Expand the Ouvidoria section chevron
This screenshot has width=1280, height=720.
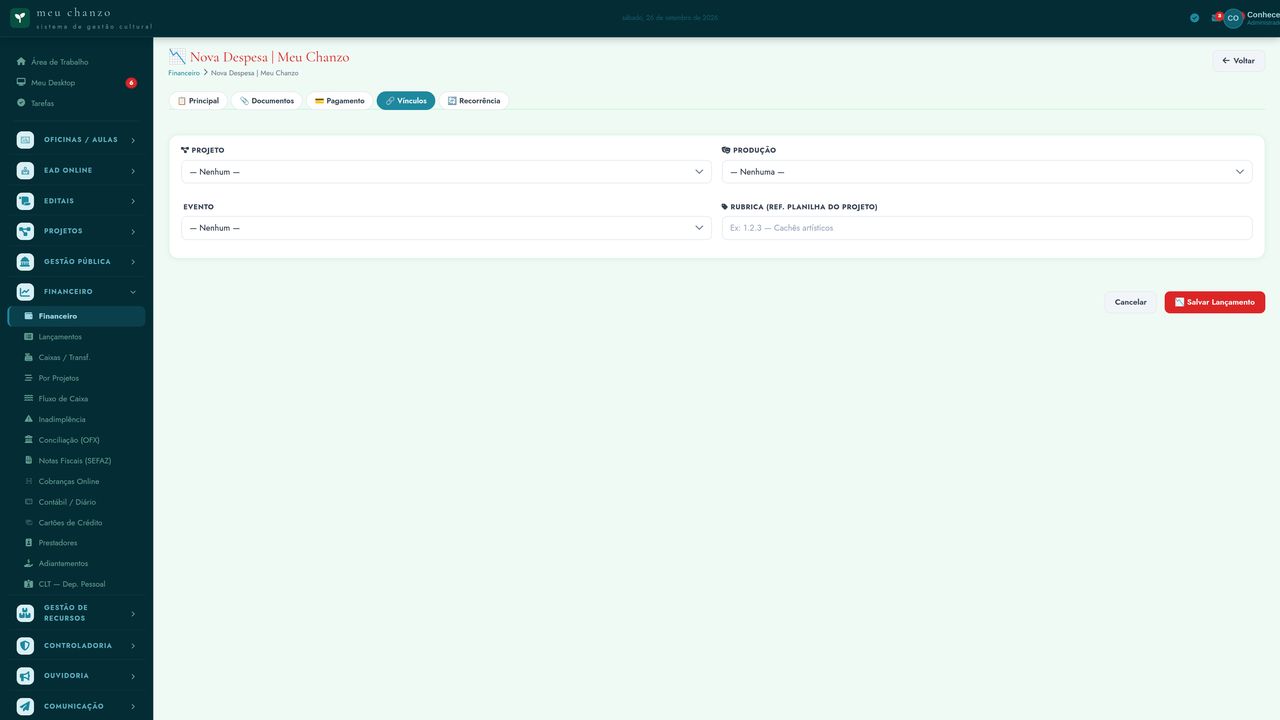click(x=133, y=676)
